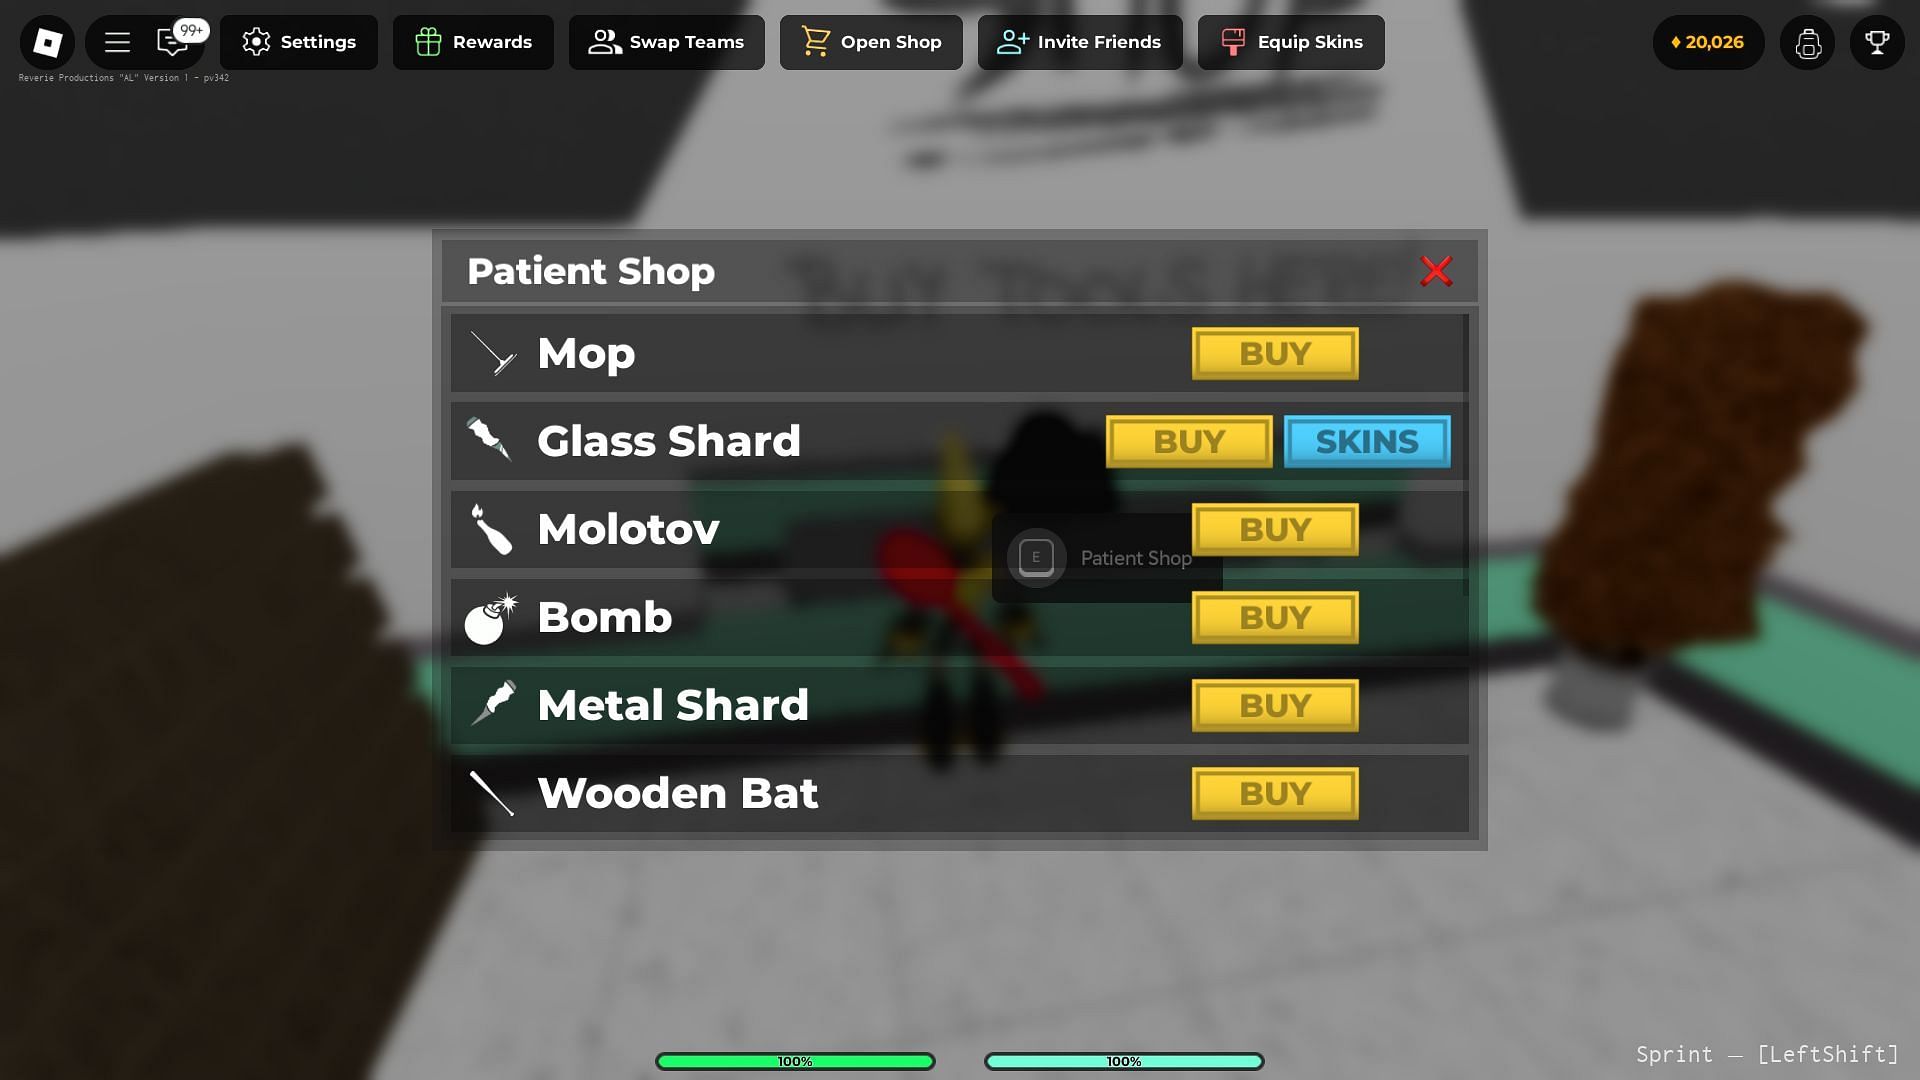Open skins for Glass Shard
The image size is (1920, 1080).
[x=1367, y=440]
